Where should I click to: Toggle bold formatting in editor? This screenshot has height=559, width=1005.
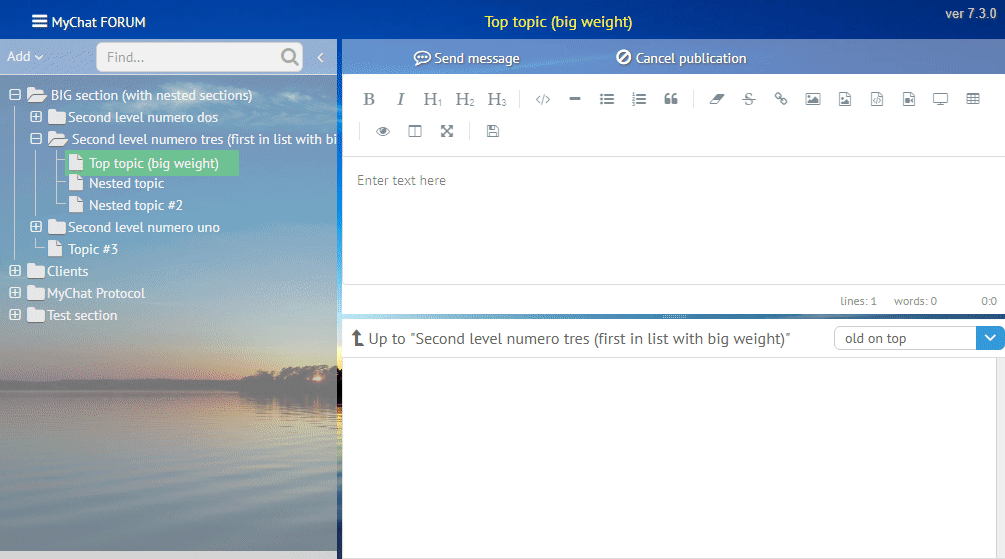pos(369,99)
